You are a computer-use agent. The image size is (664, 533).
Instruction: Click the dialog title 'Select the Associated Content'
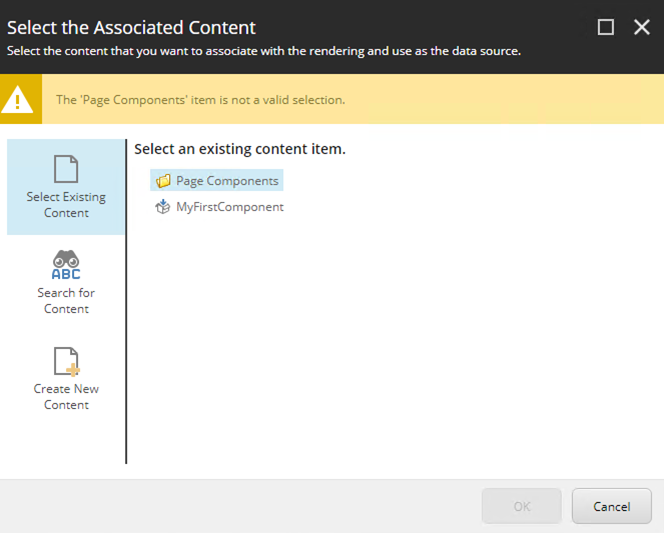point(131,28)
